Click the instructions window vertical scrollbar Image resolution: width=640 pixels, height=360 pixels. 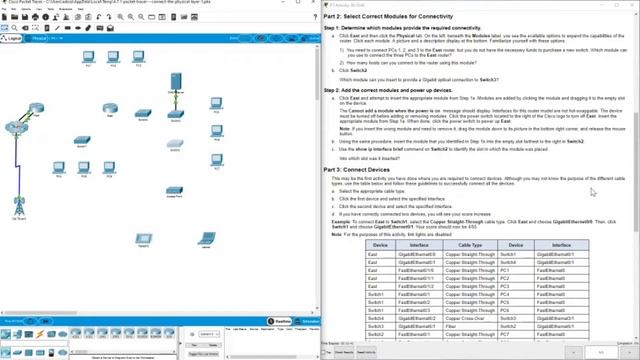[x=636, y=171]
